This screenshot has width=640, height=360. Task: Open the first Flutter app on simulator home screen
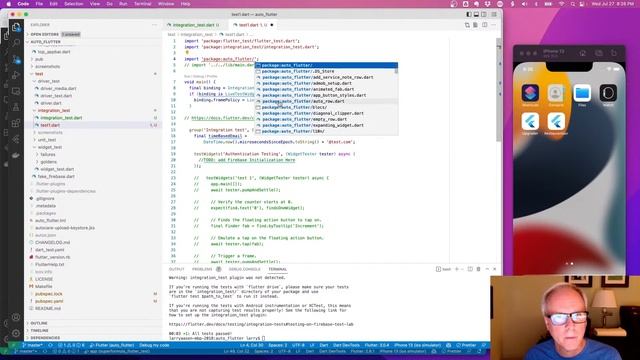[530, 122]
